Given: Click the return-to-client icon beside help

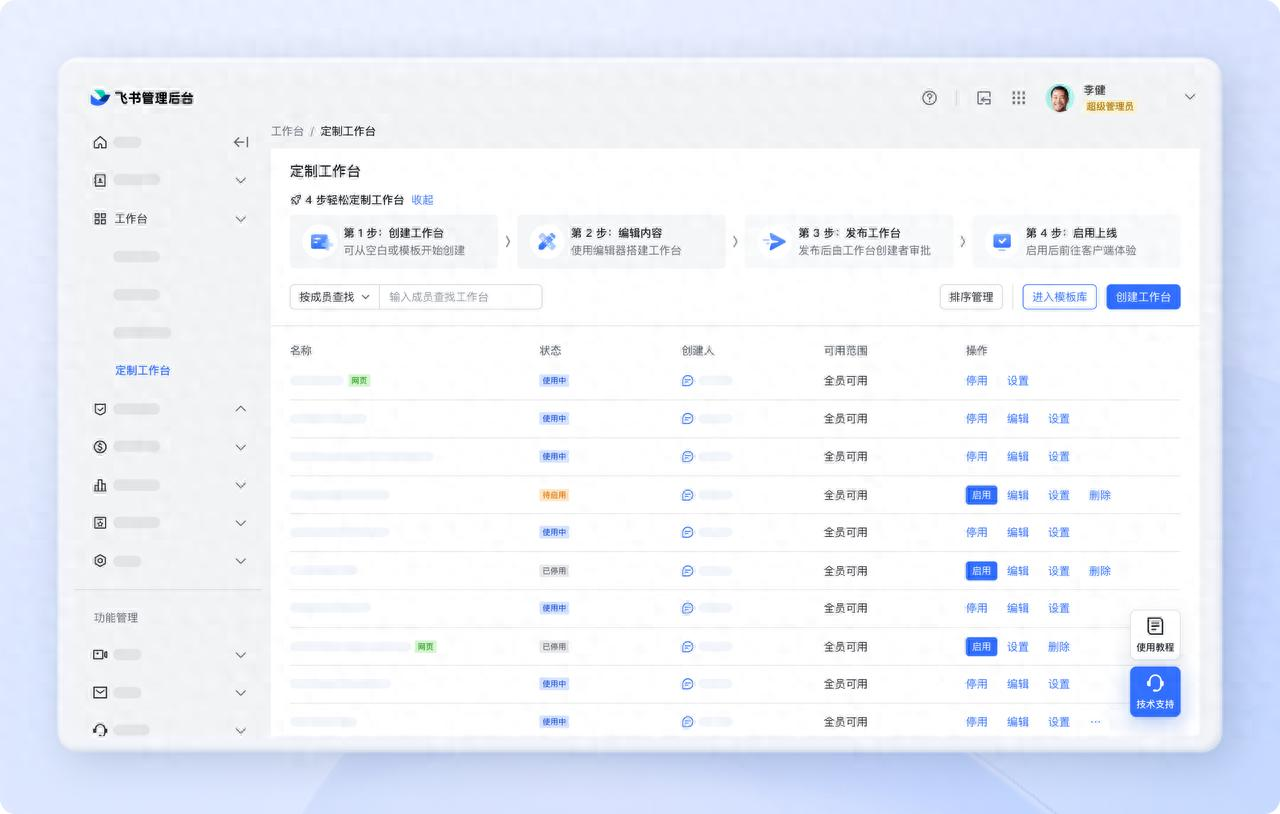Looking at the screenshot, I should click(x=984, y=97).
